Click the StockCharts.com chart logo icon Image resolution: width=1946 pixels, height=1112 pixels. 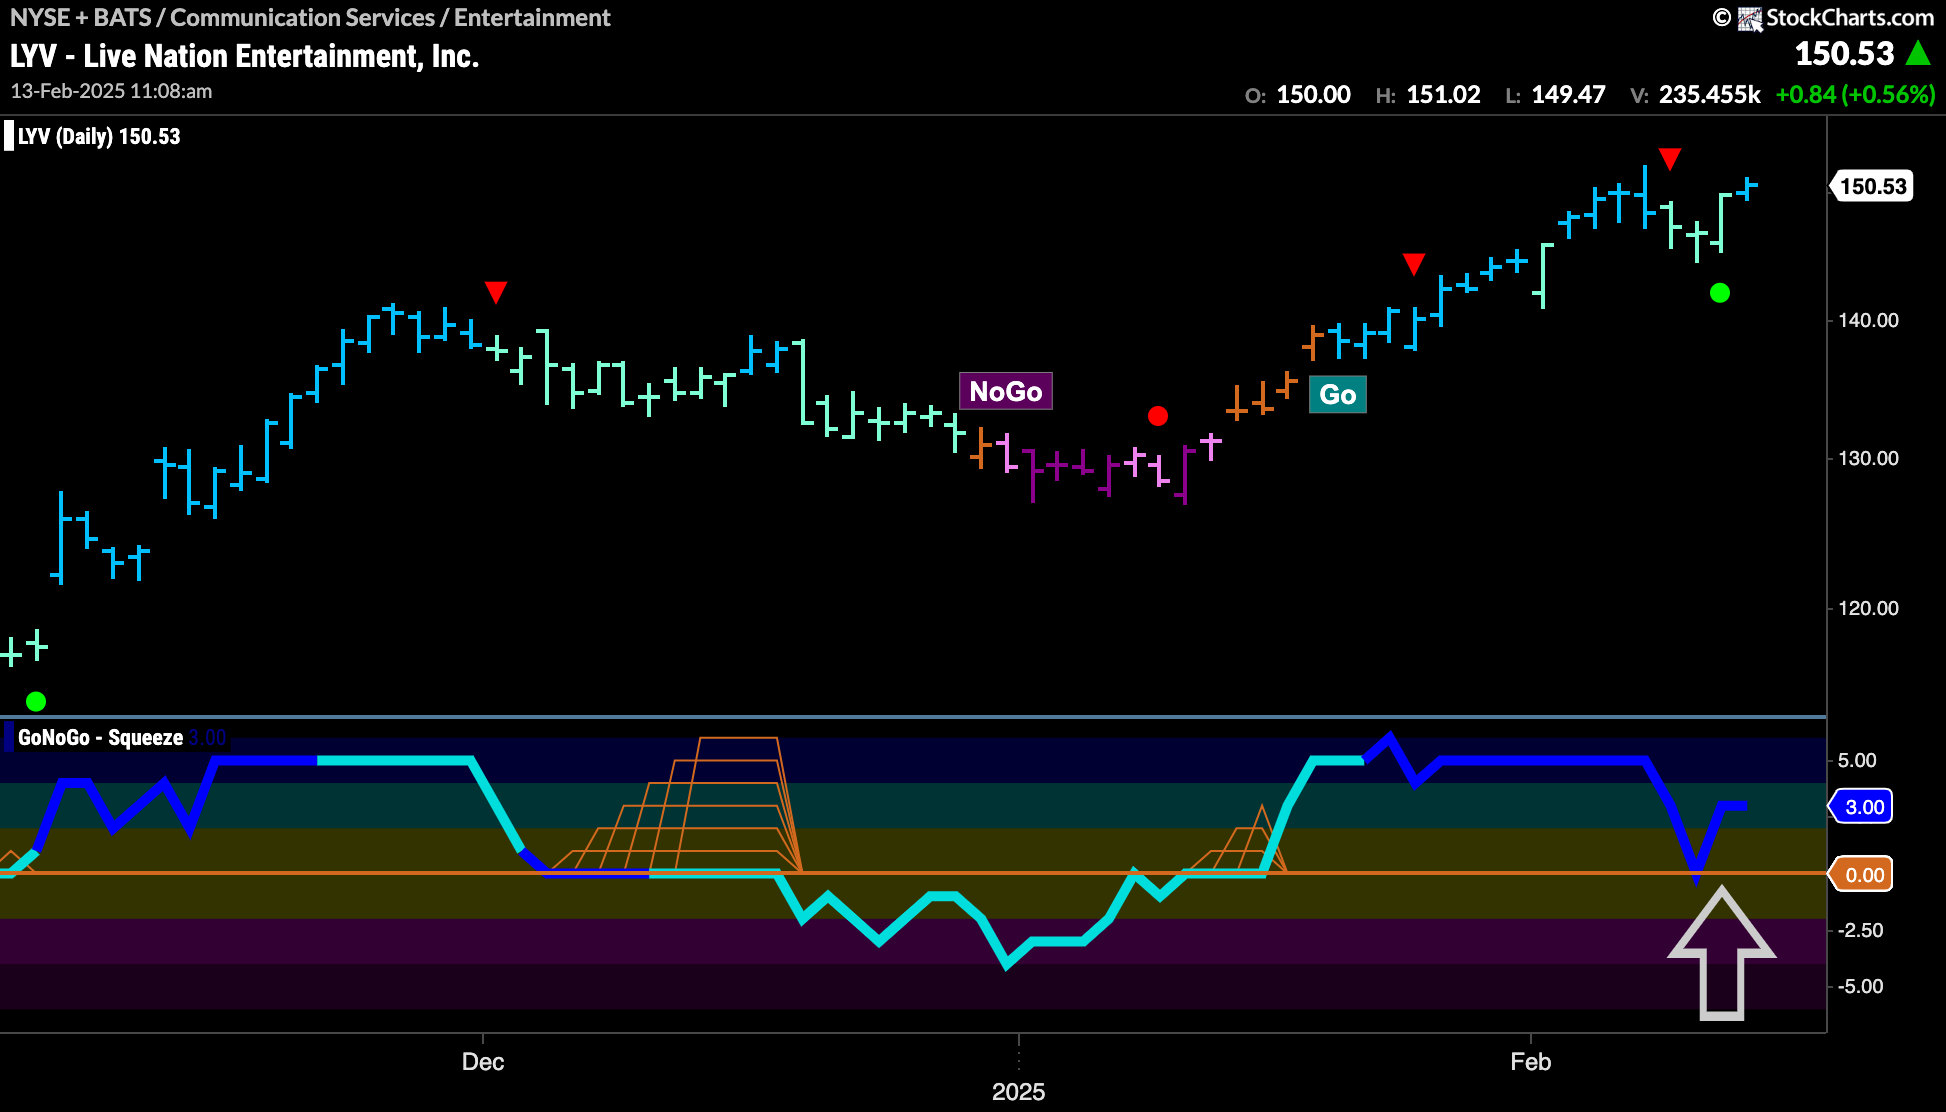click(x=1750, y=17)
